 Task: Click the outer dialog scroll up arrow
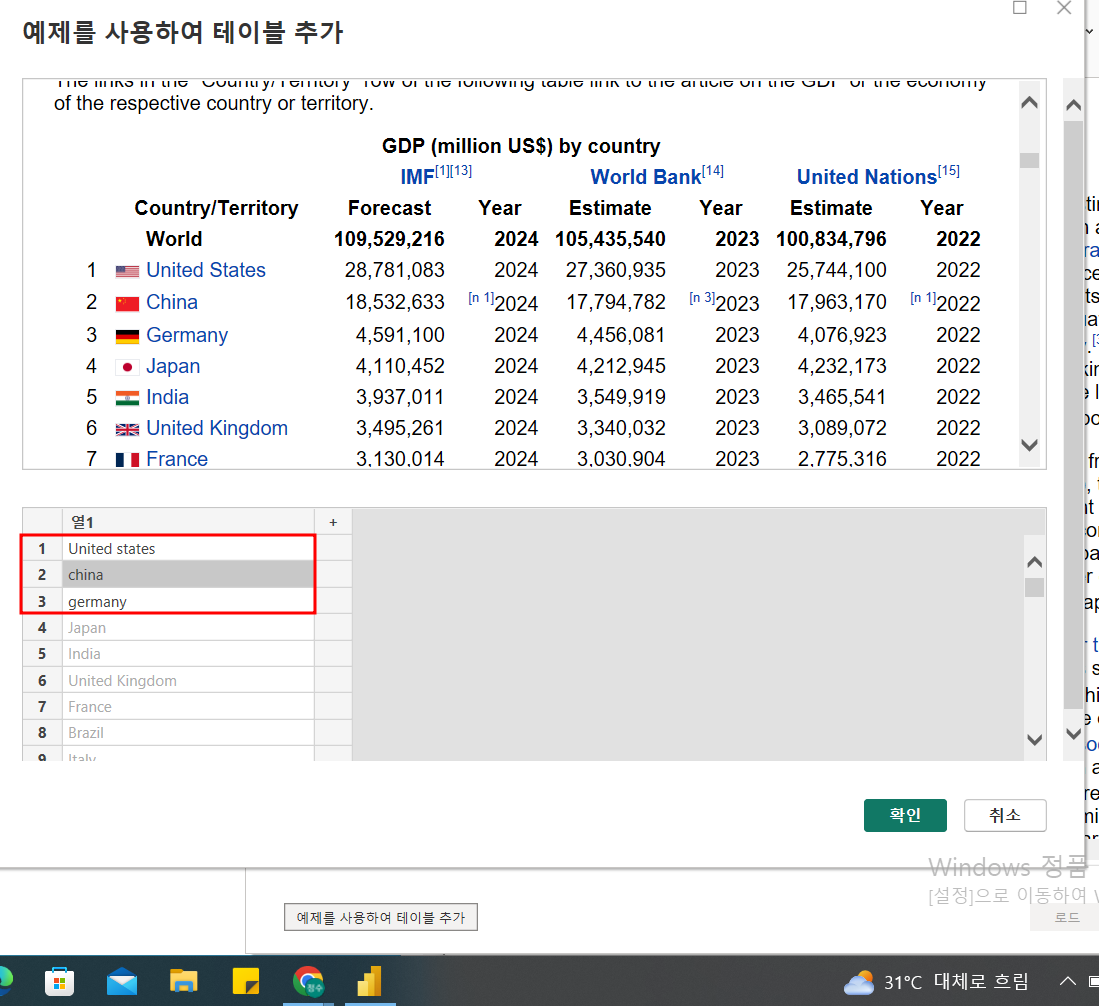1073,106
